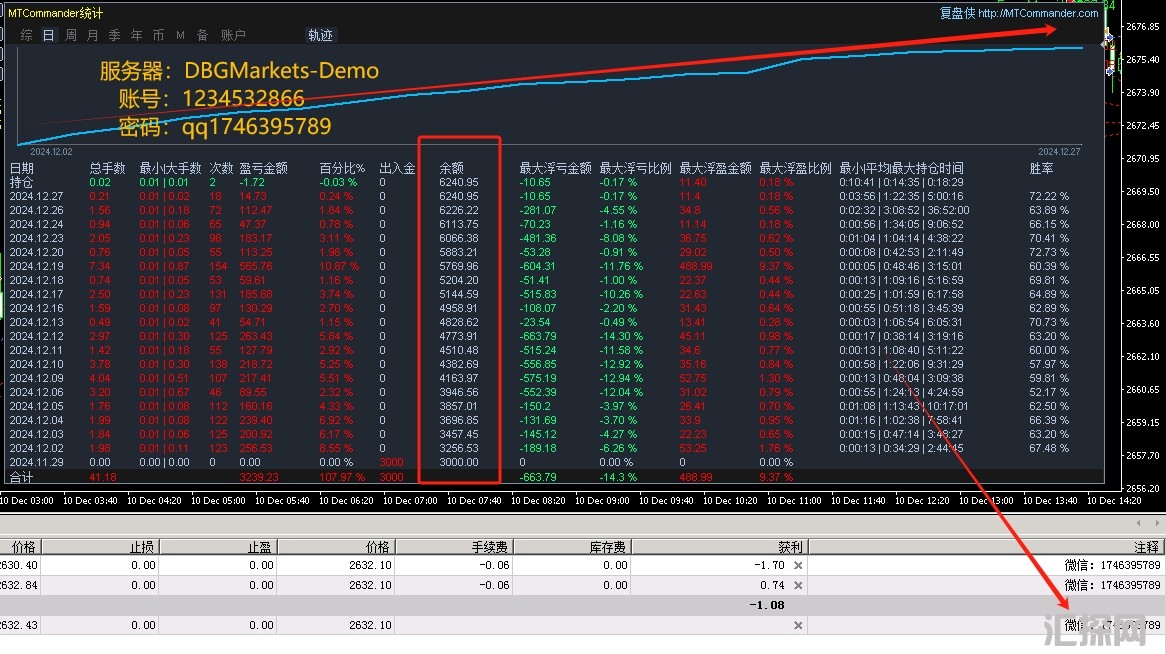Open the 周 weekly statistics tab

coord(71,35)
